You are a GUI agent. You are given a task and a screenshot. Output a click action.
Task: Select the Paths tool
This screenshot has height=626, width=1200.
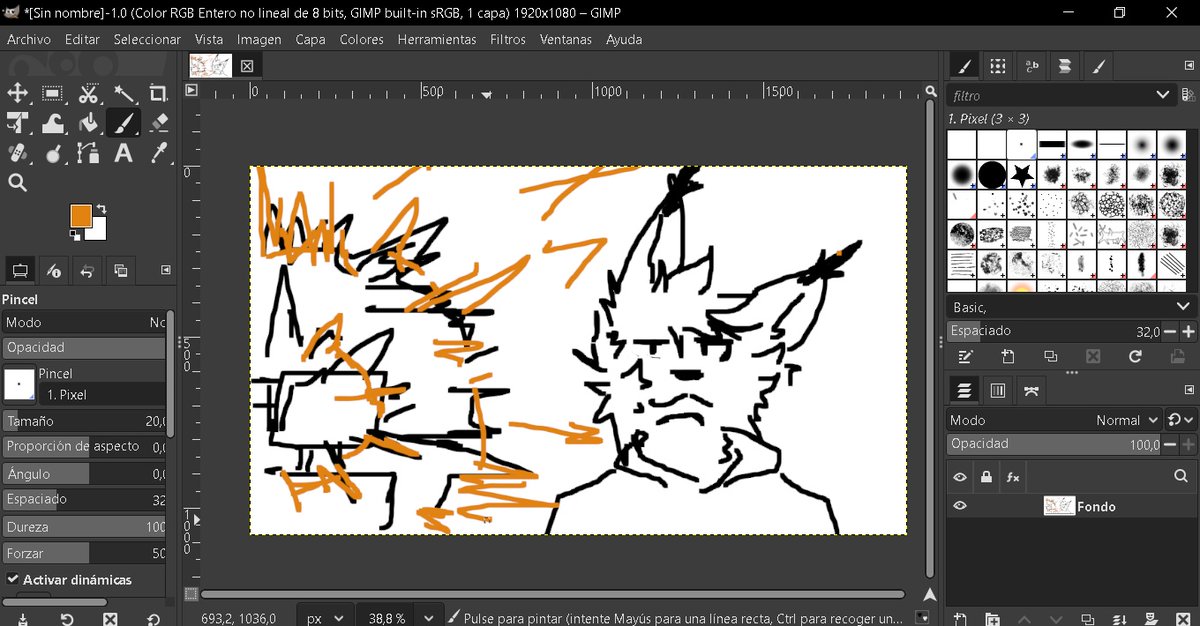point(88,153)
